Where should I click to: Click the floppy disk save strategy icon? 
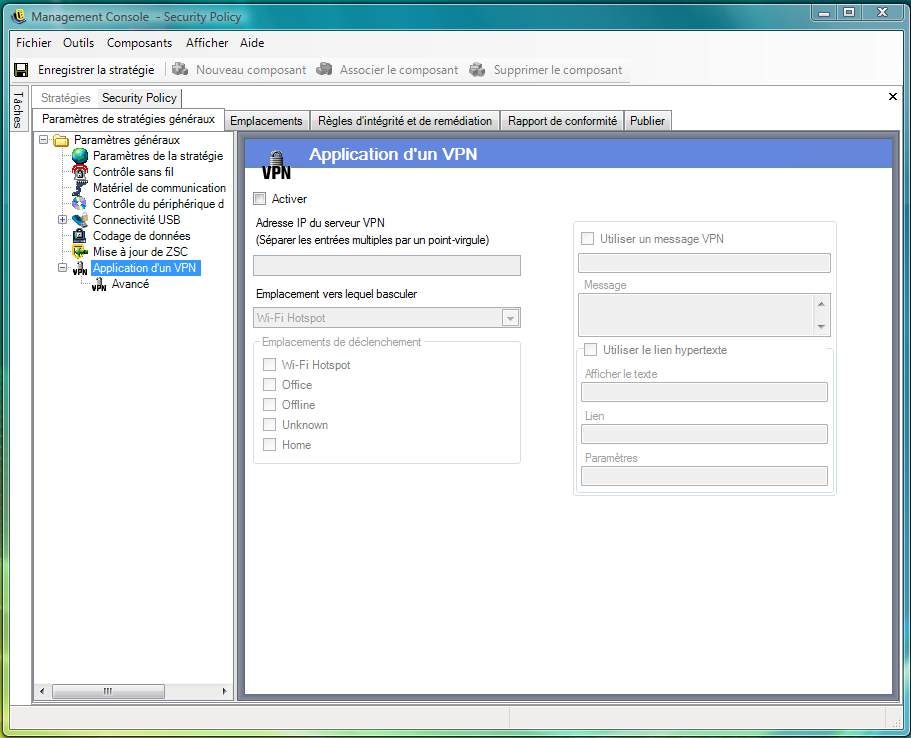21,70
